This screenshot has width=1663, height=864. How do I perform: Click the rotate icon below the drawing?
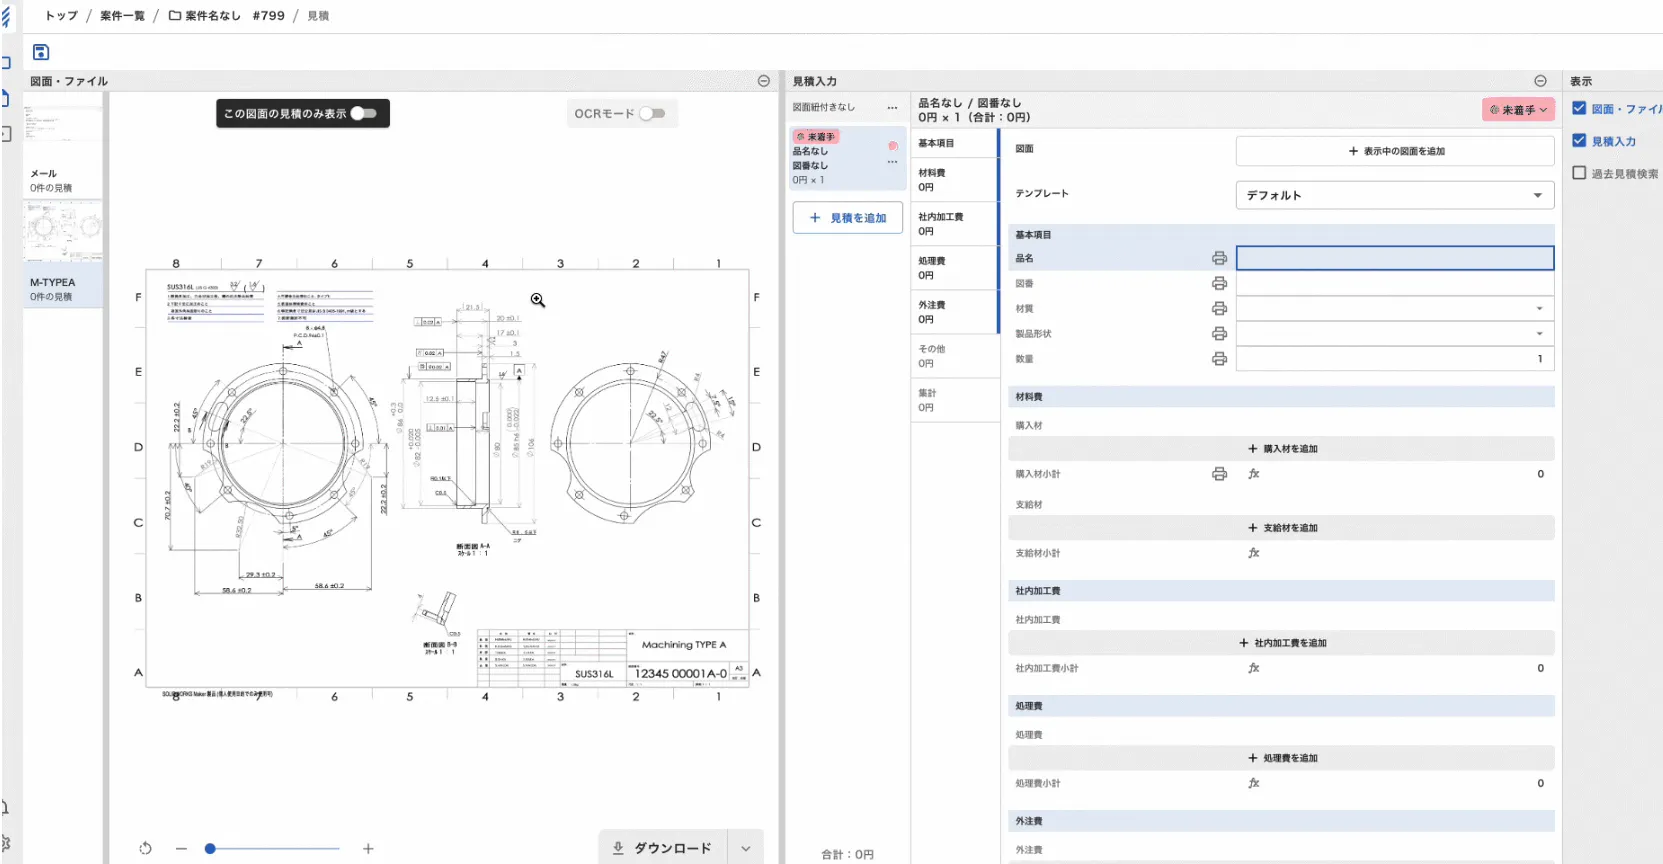tap(146, 848)
